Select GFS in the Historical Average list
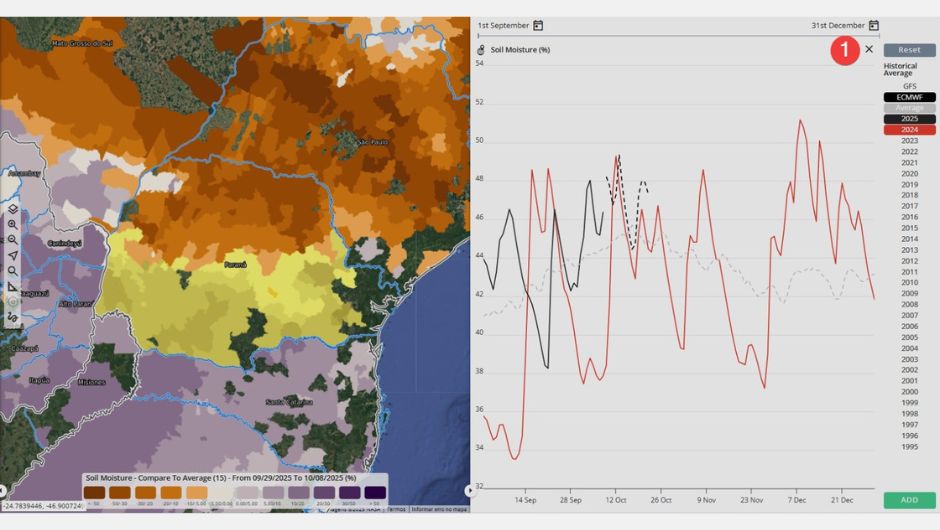Viewport: 940px width, 530px height. pyautogui.click(x=909, y=86)
